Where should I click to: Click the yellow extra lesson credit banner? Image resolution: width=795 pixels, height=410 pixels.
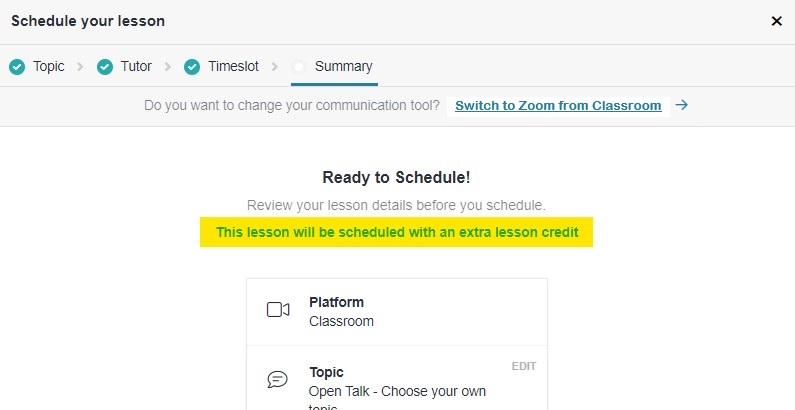[x=396, y=233]
